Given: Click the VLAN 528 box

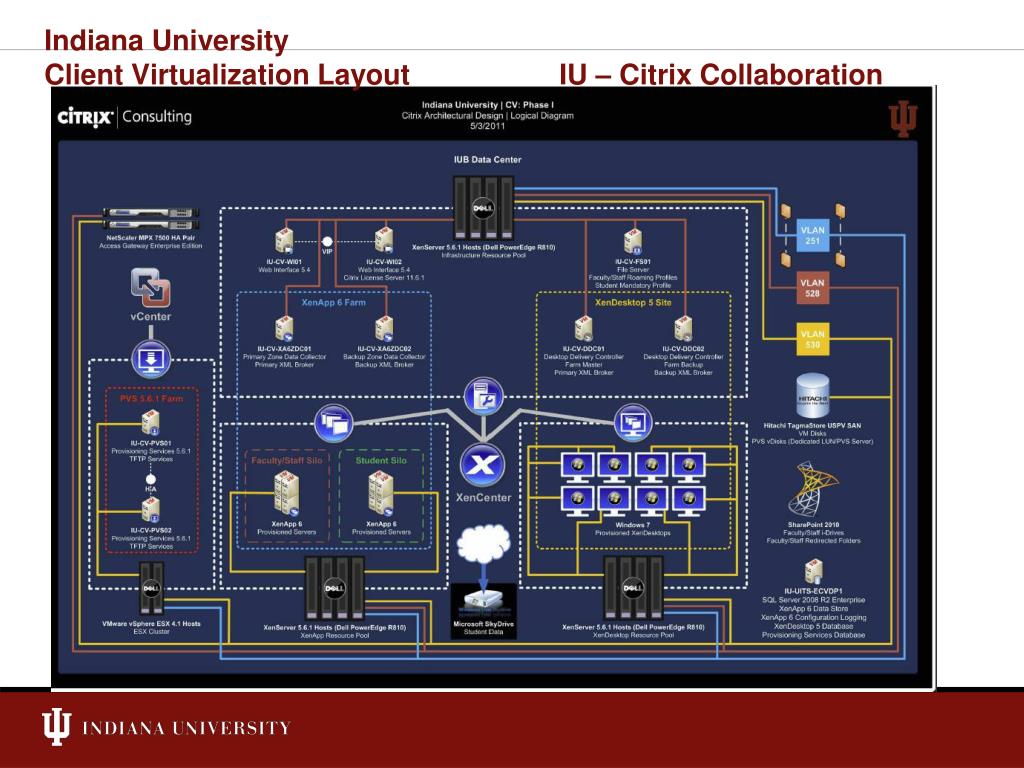Looking at the screenshot, I should point(812,288).
